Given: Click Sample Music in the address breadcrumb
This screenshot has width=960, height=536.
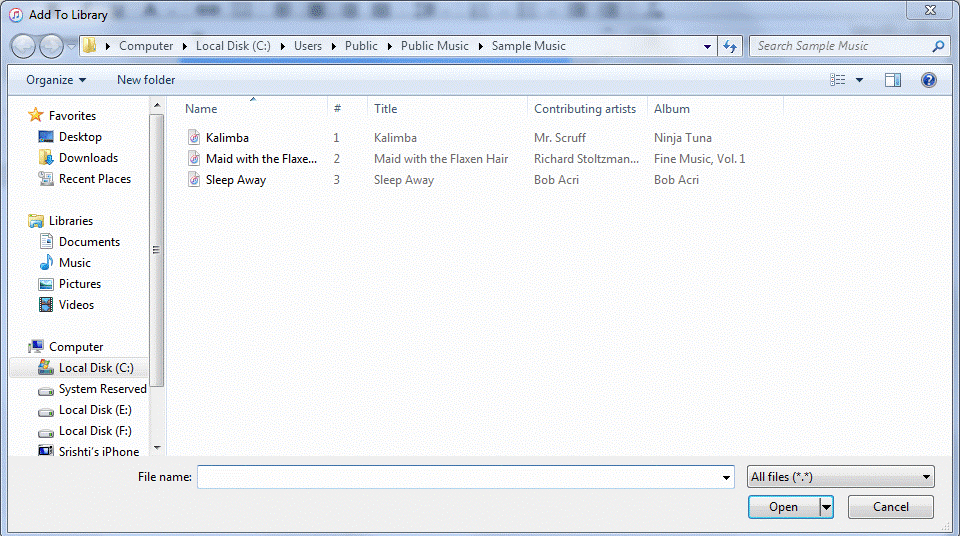Looking at the screenshot, I should (x=528, y=46).
